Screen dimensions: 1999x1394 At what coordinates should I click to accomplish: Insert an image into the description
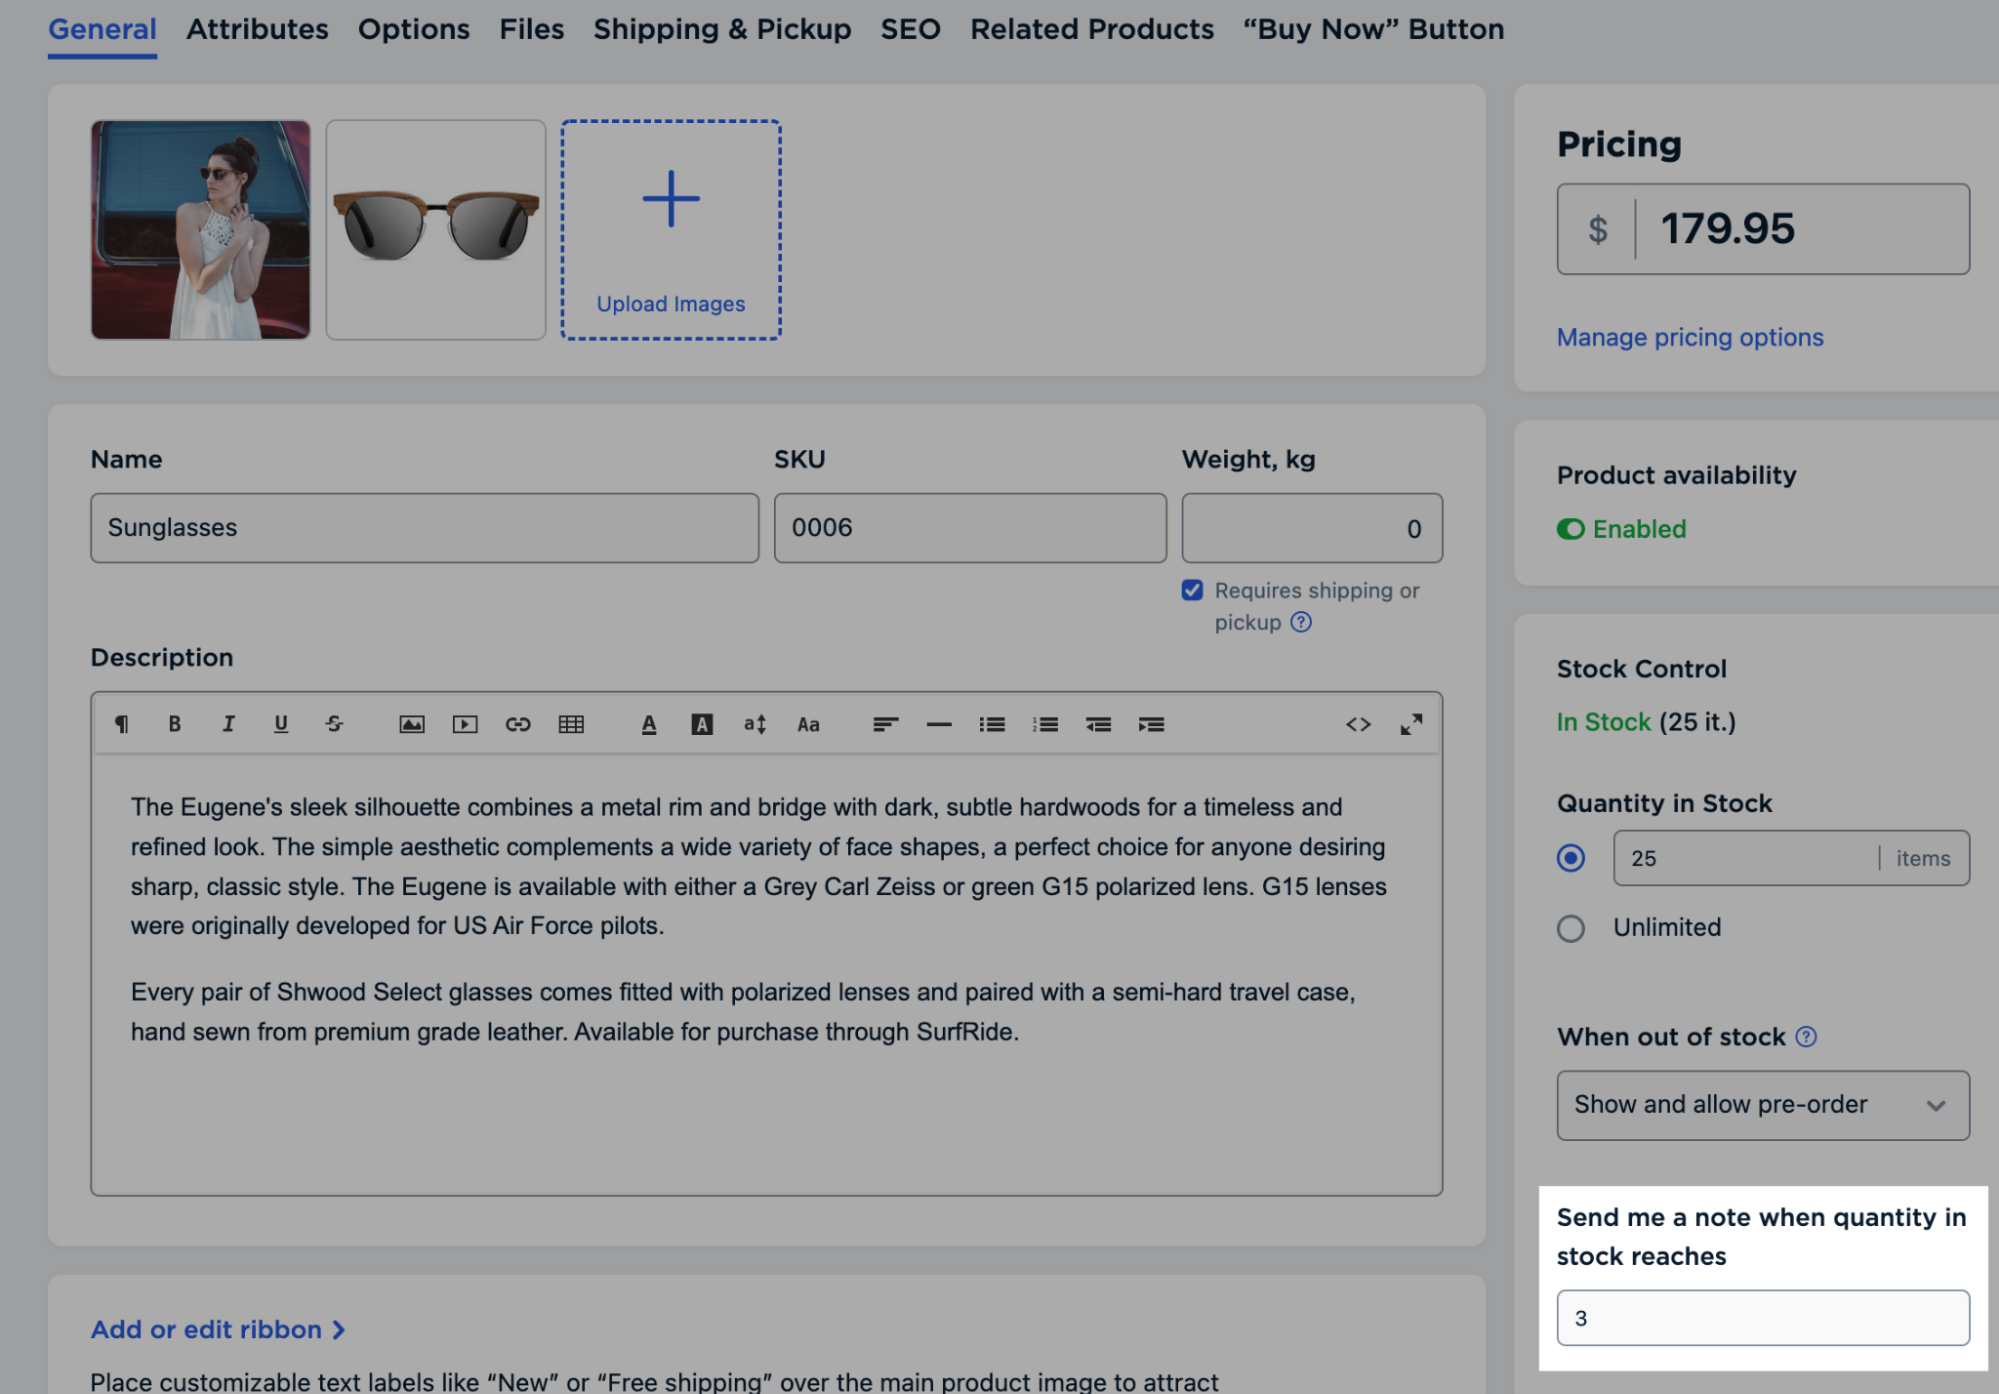[x=412, y=724]
